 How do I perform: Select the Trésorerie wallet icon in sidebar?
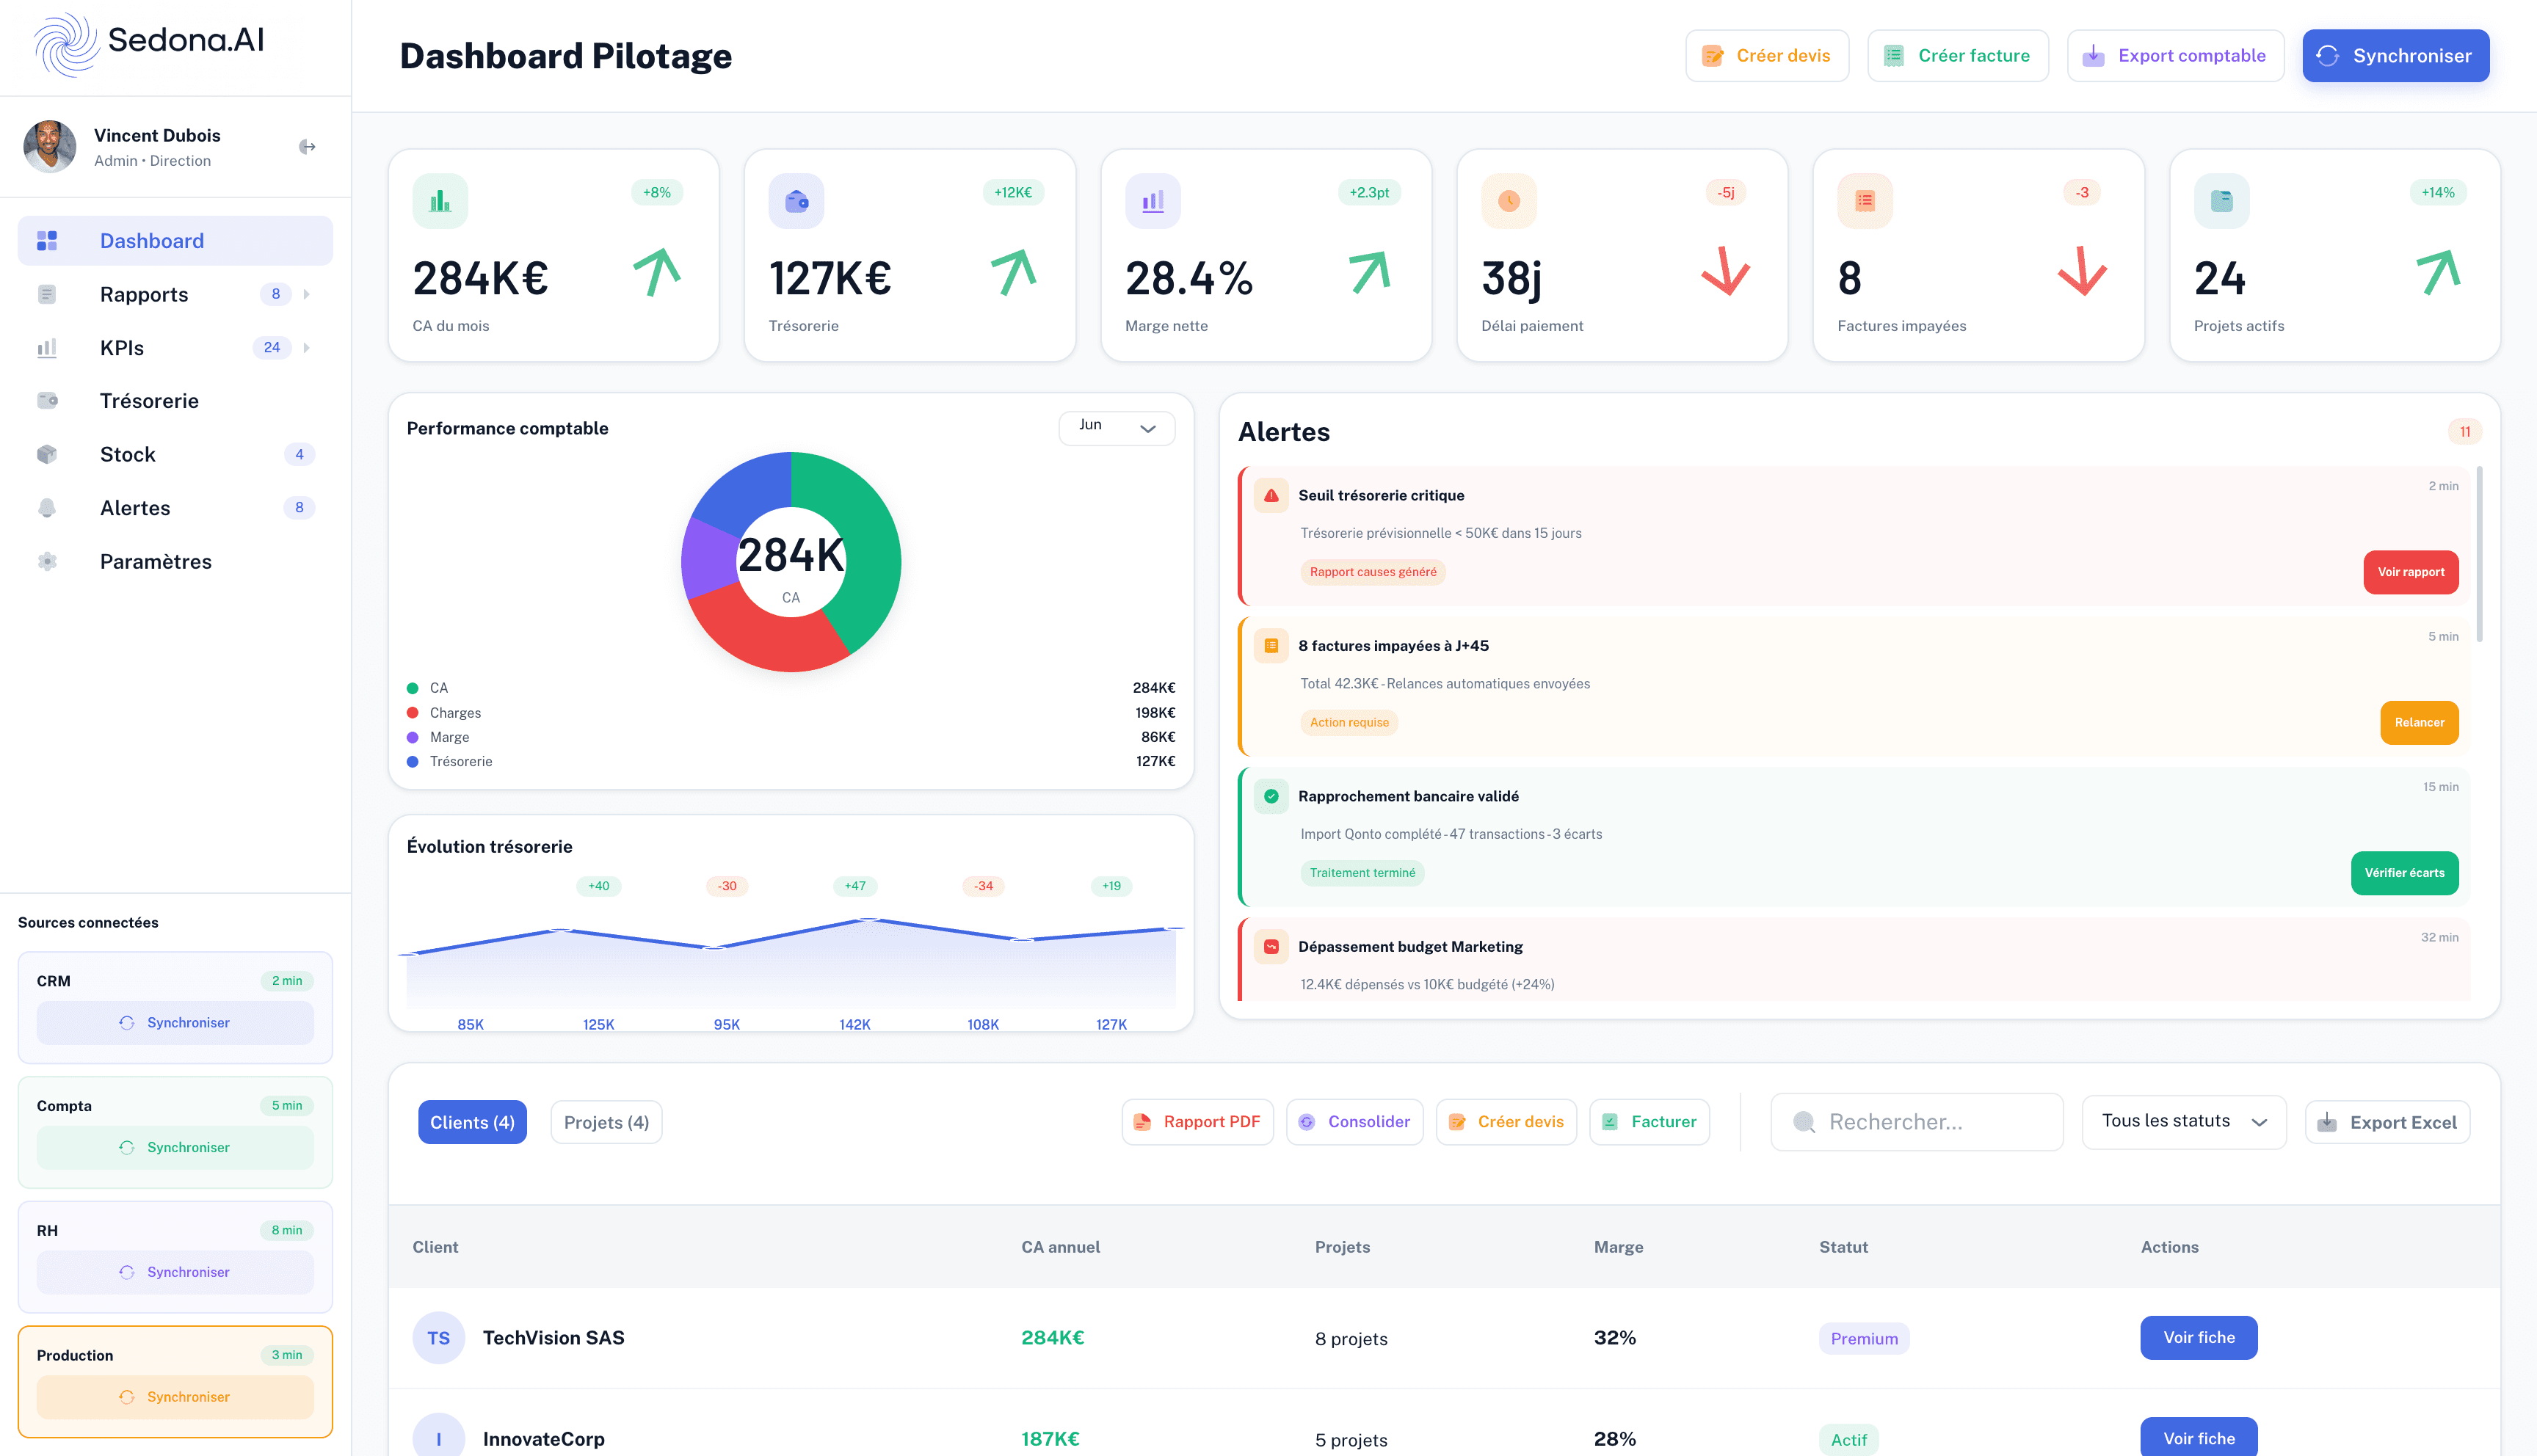(x=47, y=400)
